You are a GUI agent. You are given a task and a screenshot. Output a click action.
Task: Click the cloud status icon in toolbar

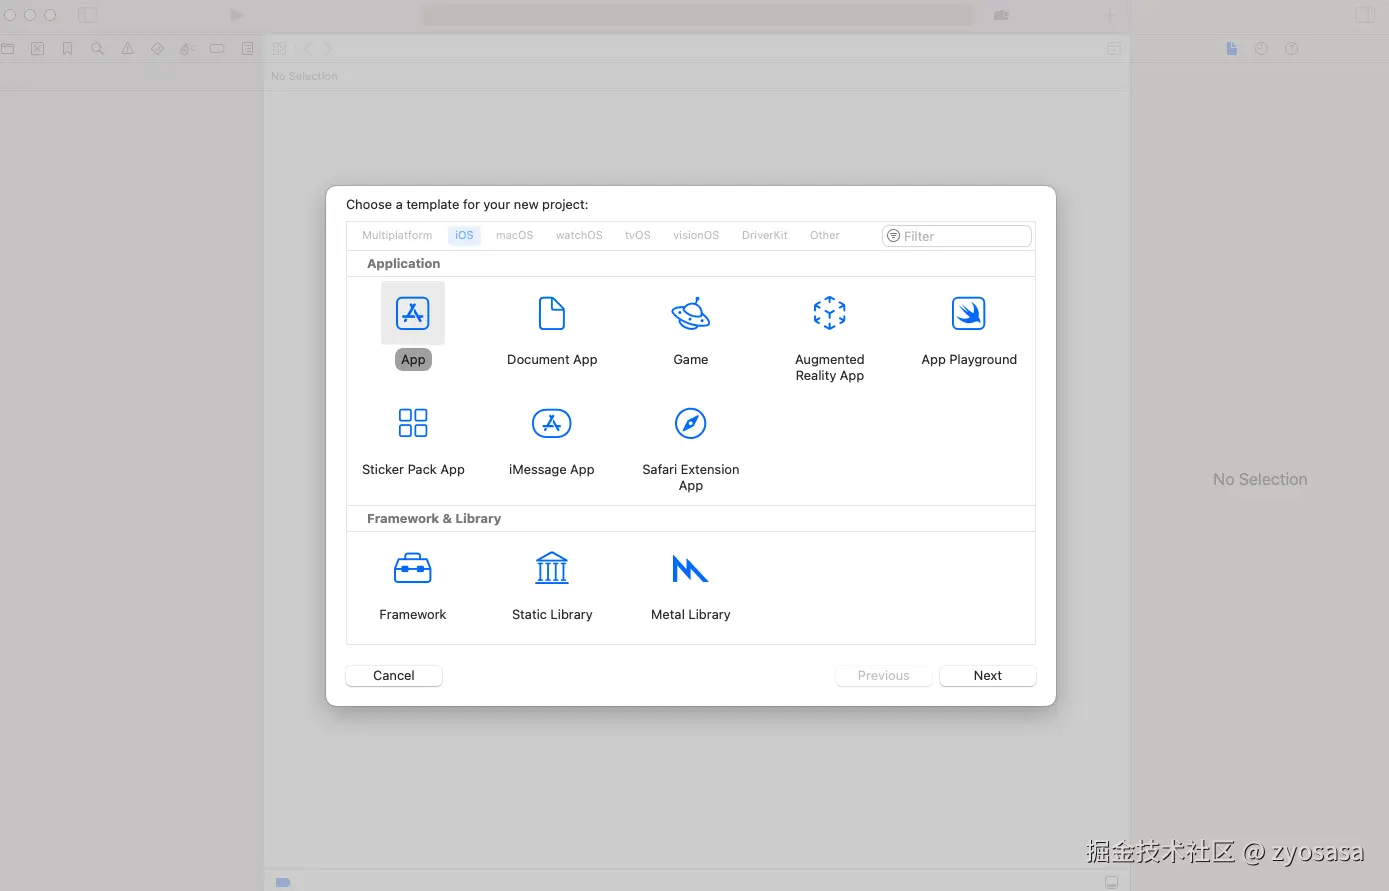1001,15
